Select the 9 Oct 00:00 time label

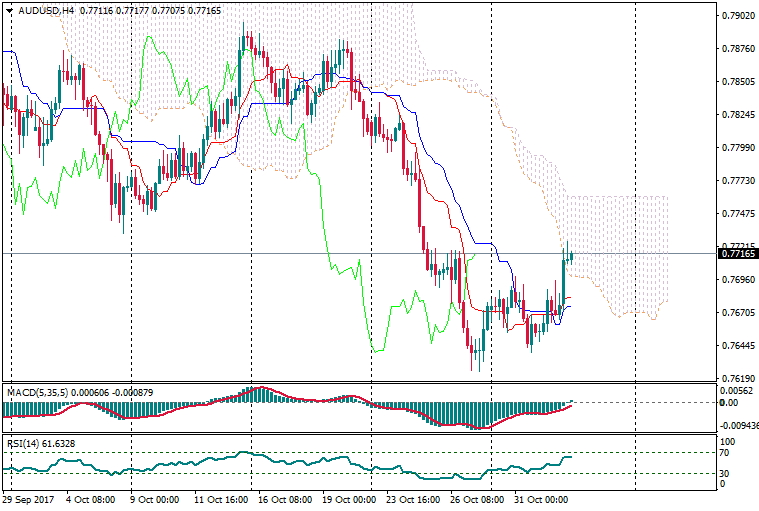[x=152, y=498]
